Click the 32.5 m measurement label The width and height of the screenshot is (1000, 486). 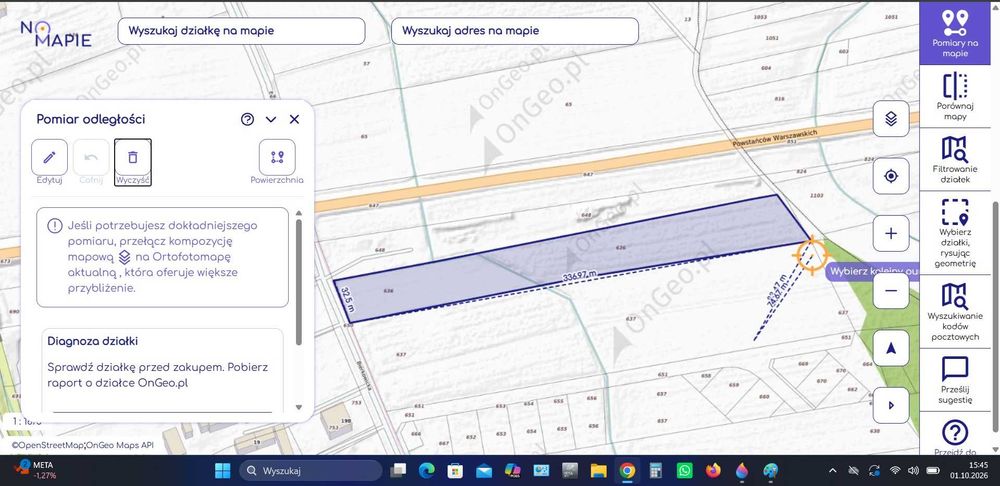347,300
